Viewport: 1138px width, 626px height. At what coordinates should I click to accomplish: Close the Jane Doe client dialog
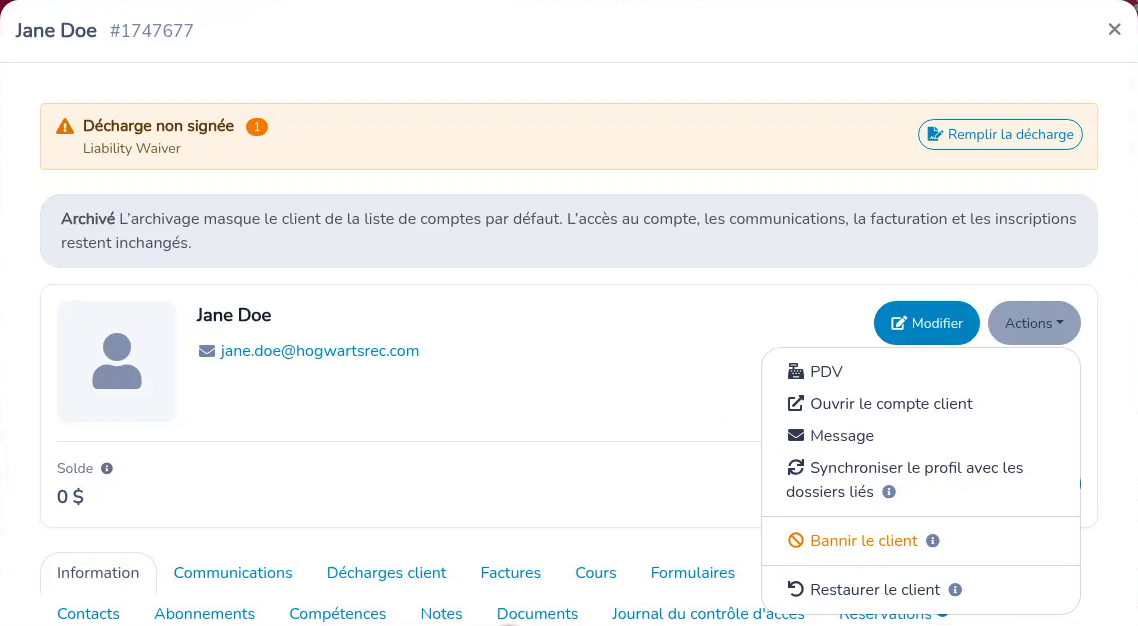[1115, 29]
